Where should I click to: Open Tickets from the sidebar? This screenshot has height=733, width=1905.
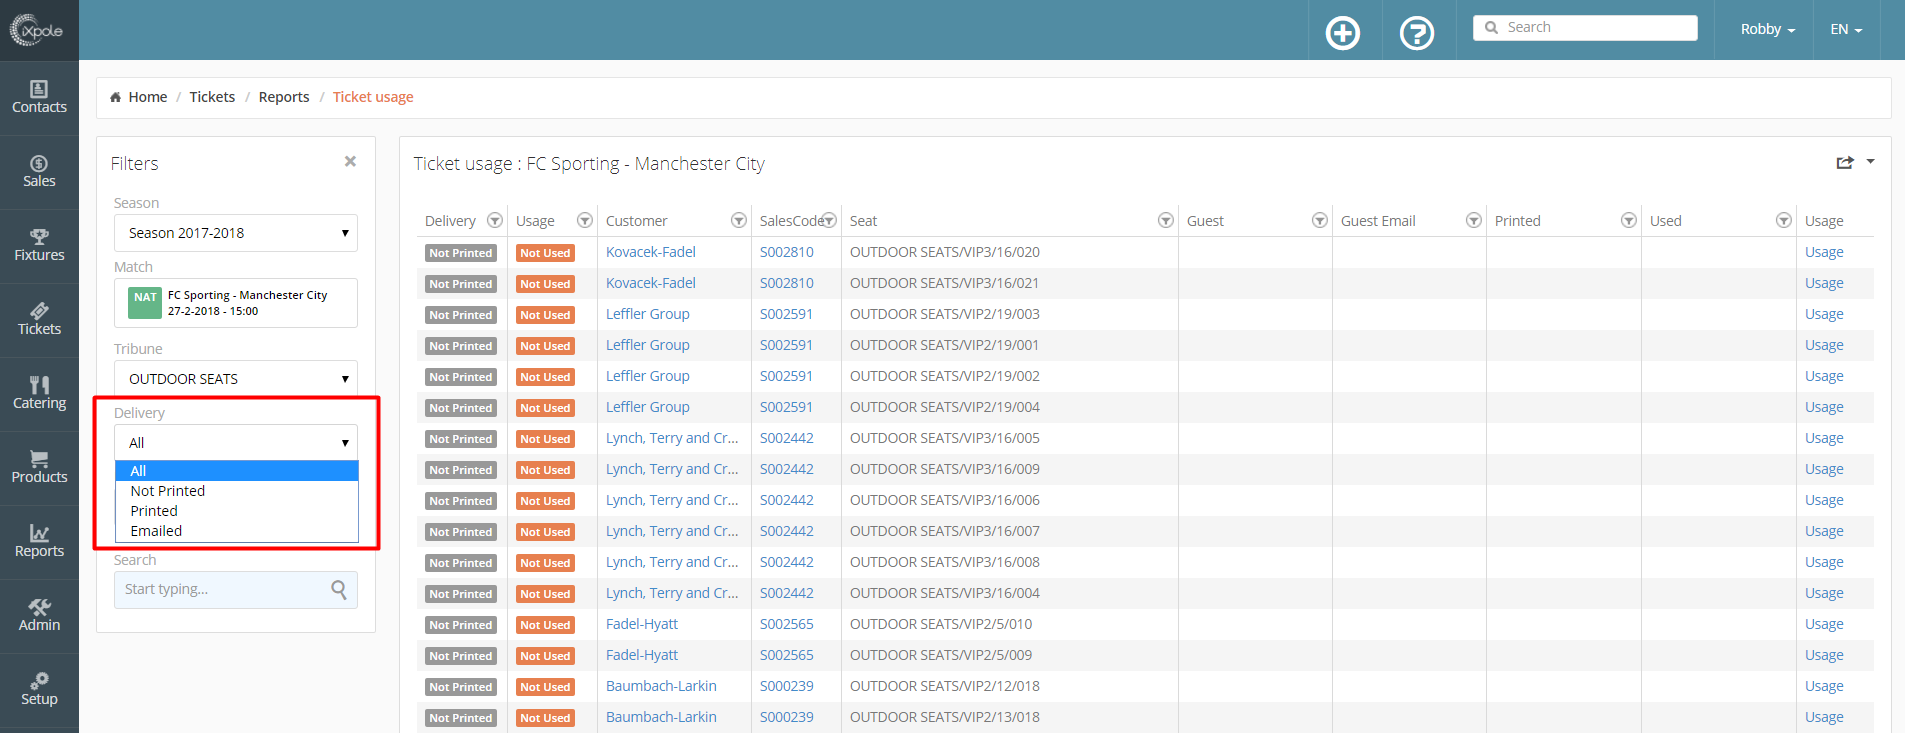[39, 320]
